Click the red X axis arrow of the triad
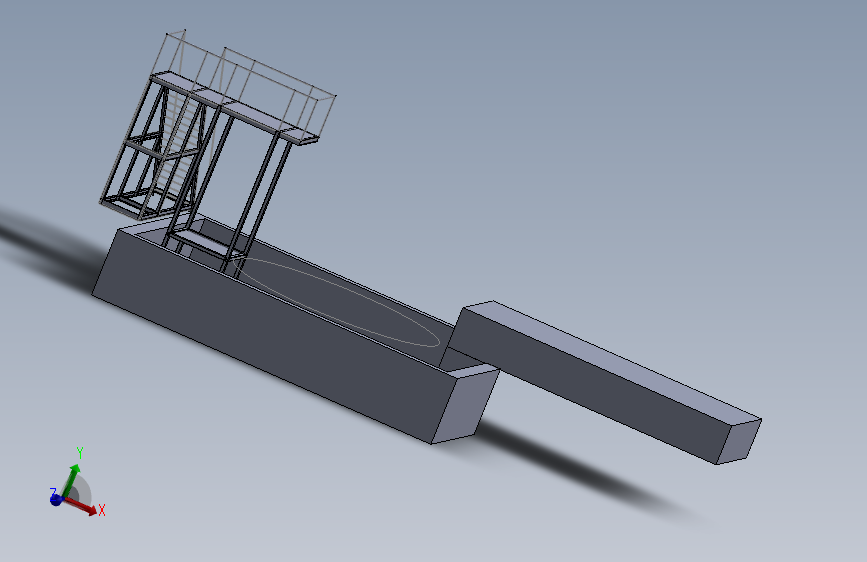 pos(83,506)
